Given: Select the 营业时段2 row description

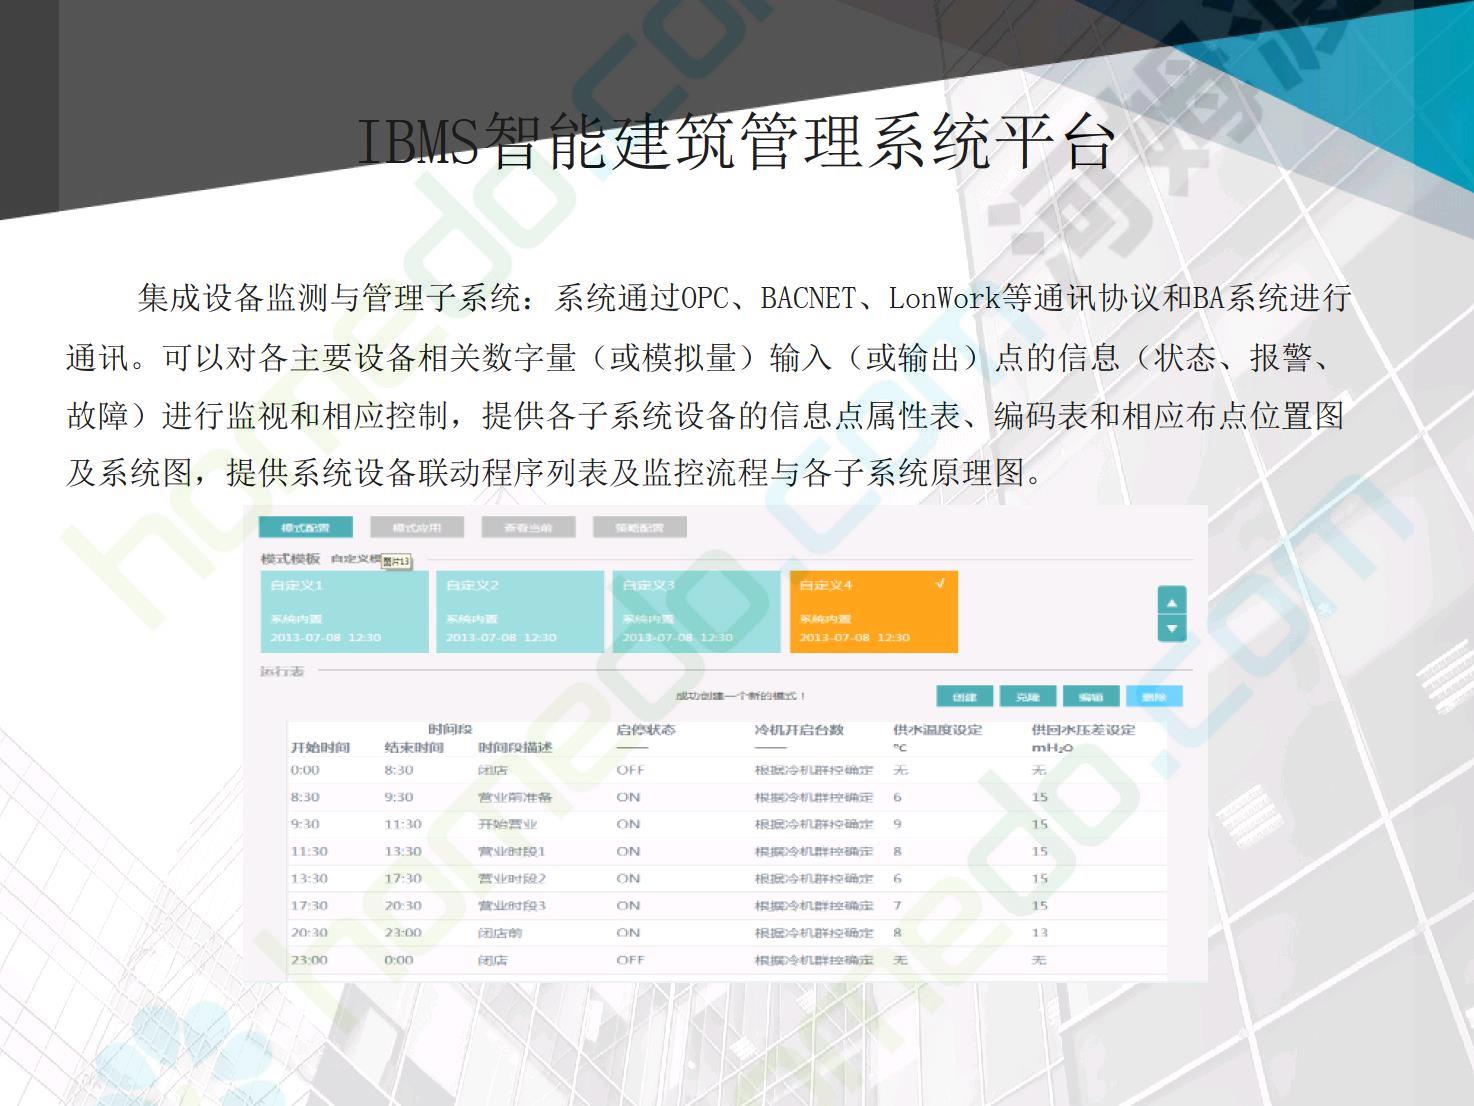Looking at the screenshot, I should tap(512, 878).
